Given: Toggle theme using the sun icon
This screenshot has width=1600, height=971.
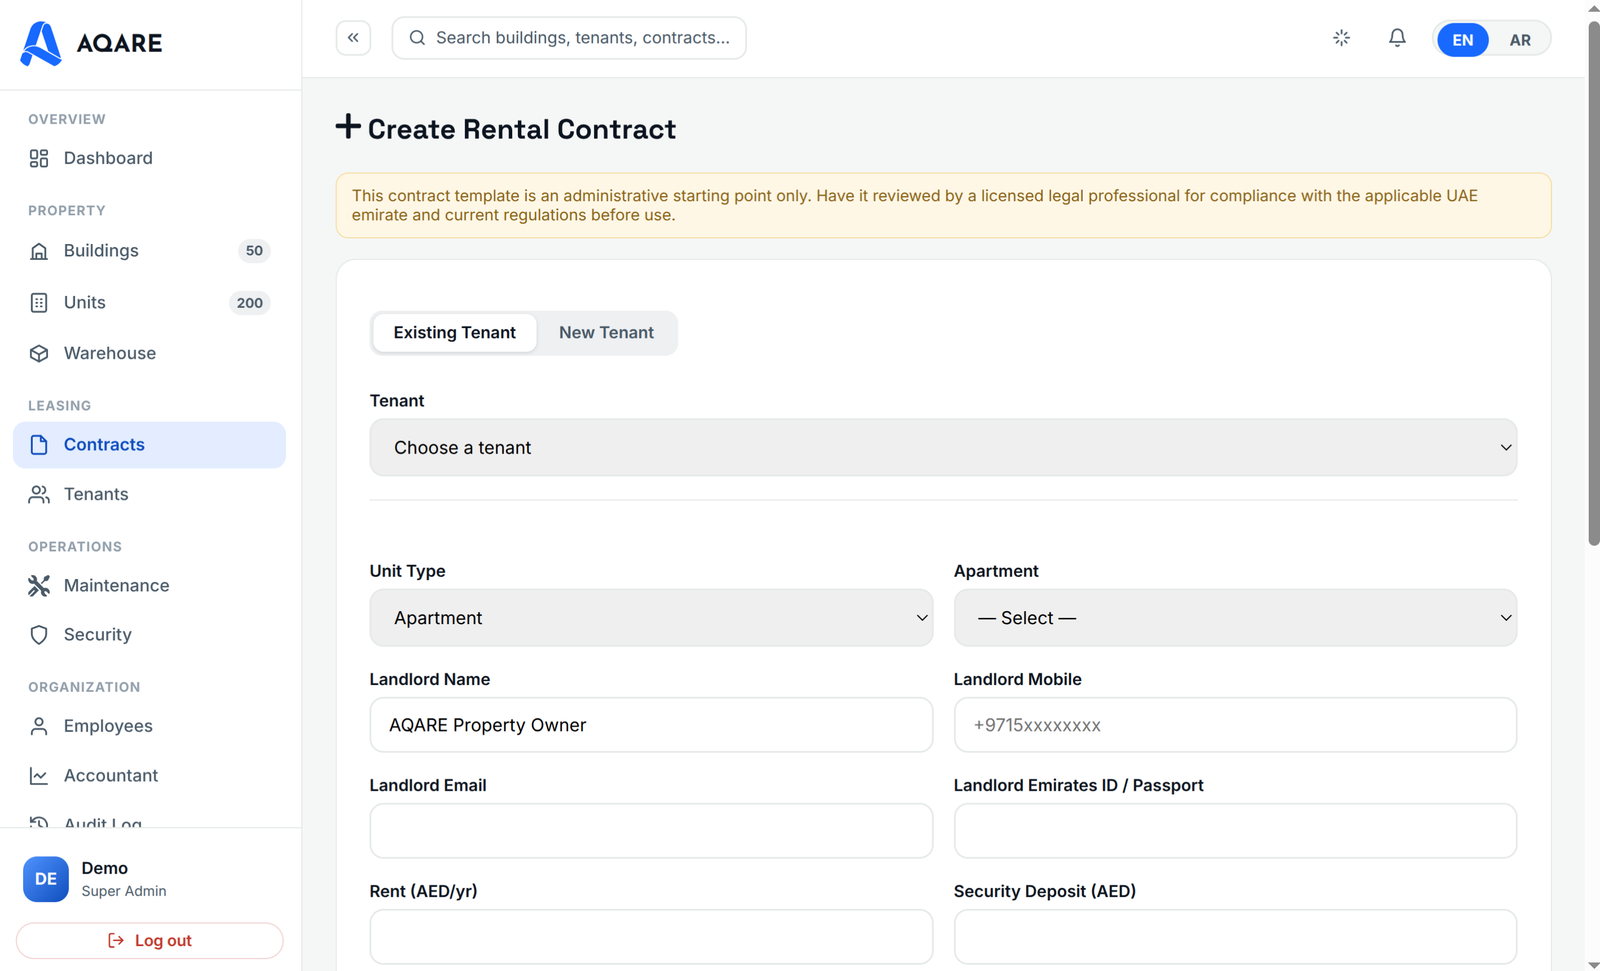Looking at the screenshot, I should [x=1342, y=38].
